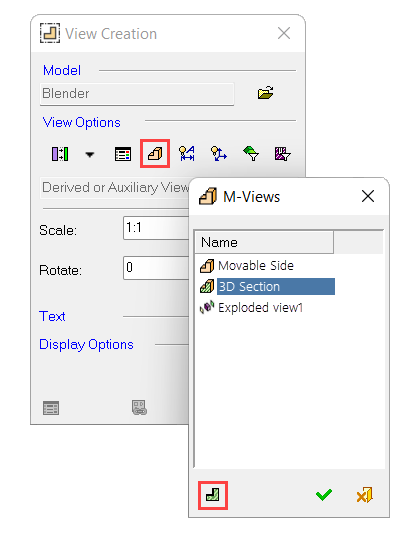Open the model file browse folder icon
The height and width of the screenshot is (533, 415).
pyautogui.click(x=265, y=92)
